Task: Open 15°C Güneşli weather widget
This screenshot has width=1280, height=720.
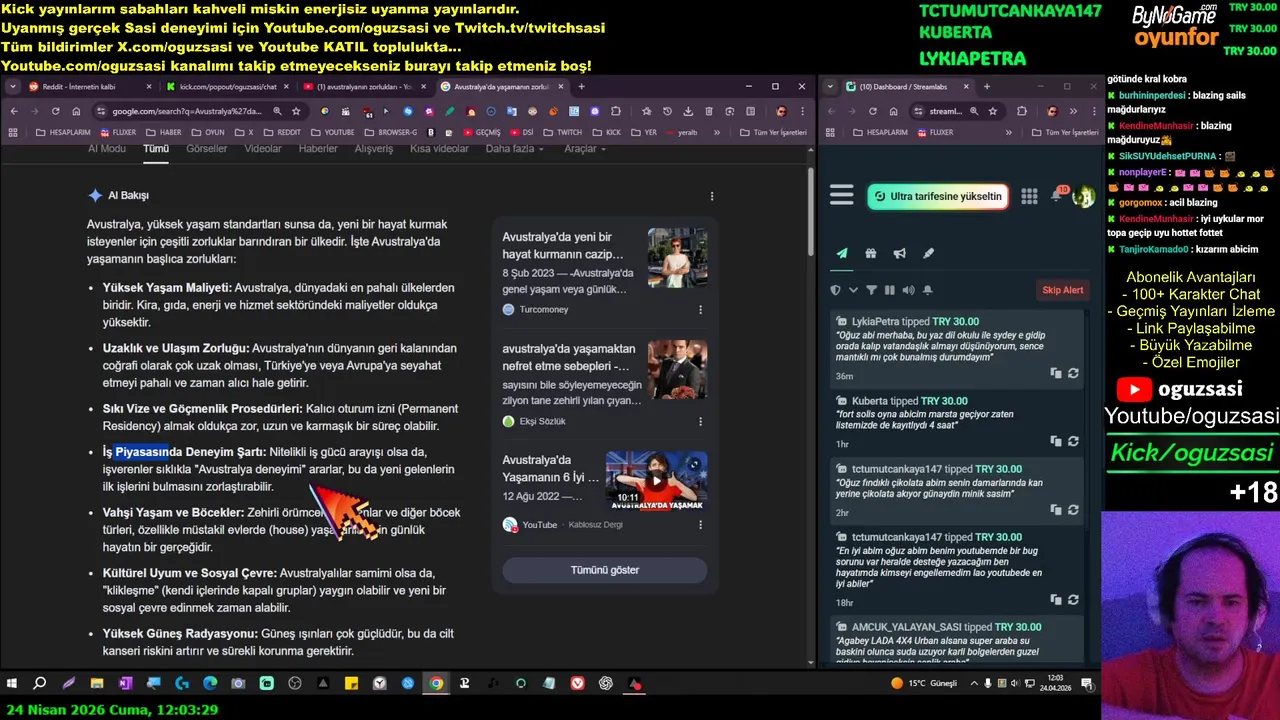Action: pos(925,684)
